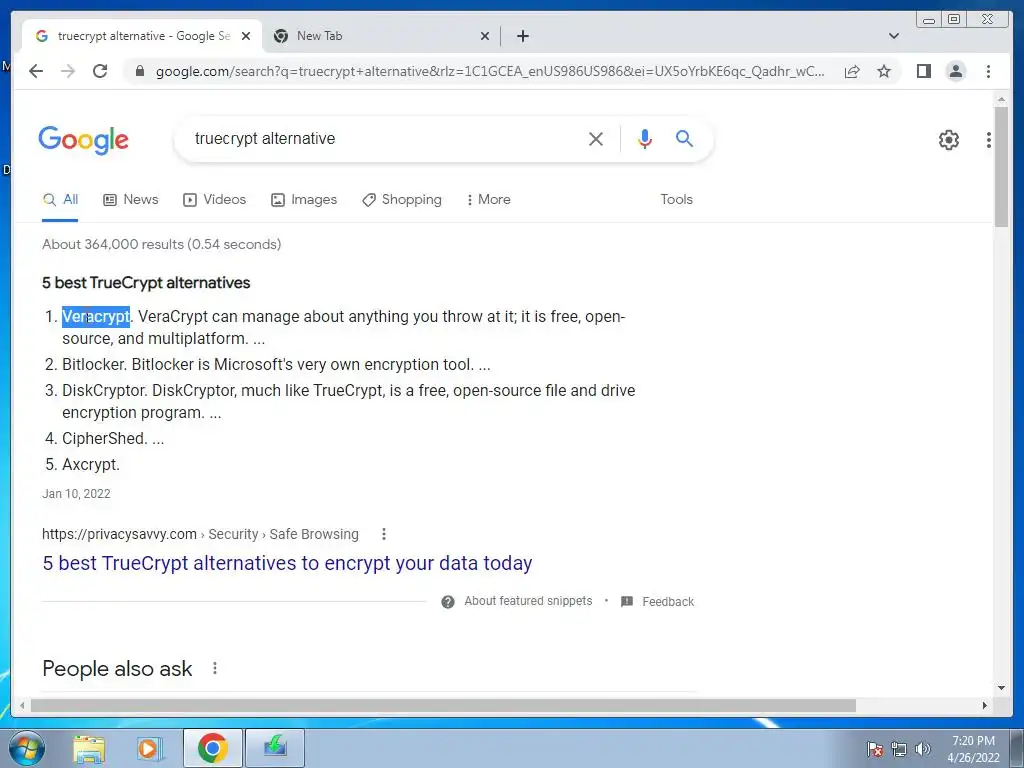The width and height of the screenshot is (1024, 768).
Task: Click the privacysavvy.com breadcrumb URL
Action: 200,534
